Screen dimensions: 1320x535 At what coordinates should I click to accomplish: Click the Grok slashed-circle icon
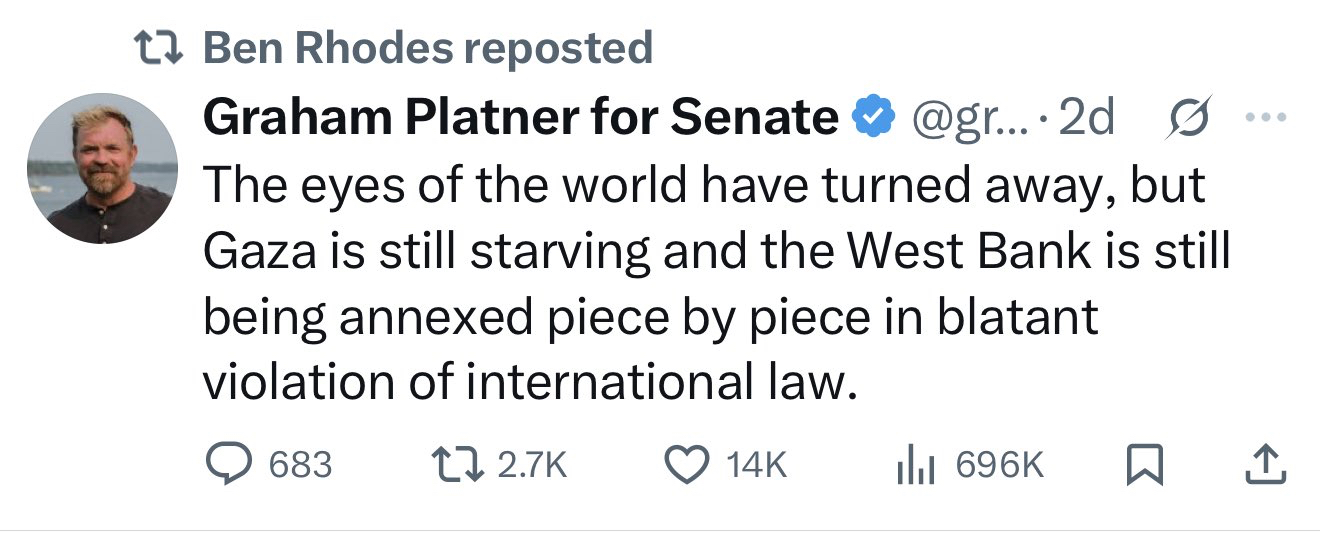click(x=1184, y=119)
